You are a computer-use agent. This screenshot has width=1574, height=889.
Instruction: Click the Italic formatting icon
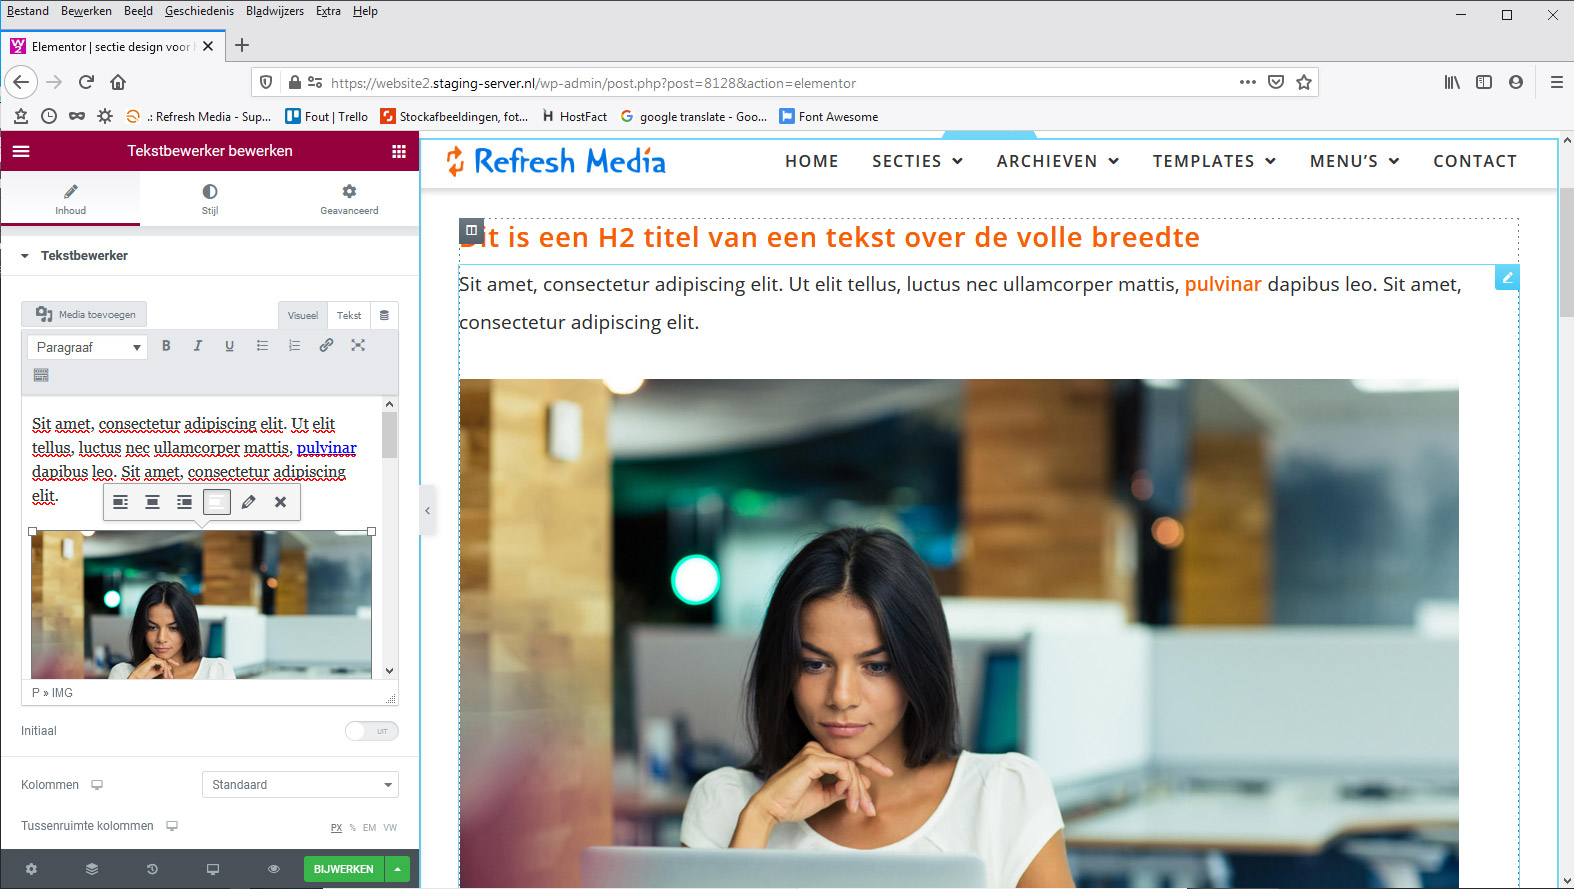(198, 346)
